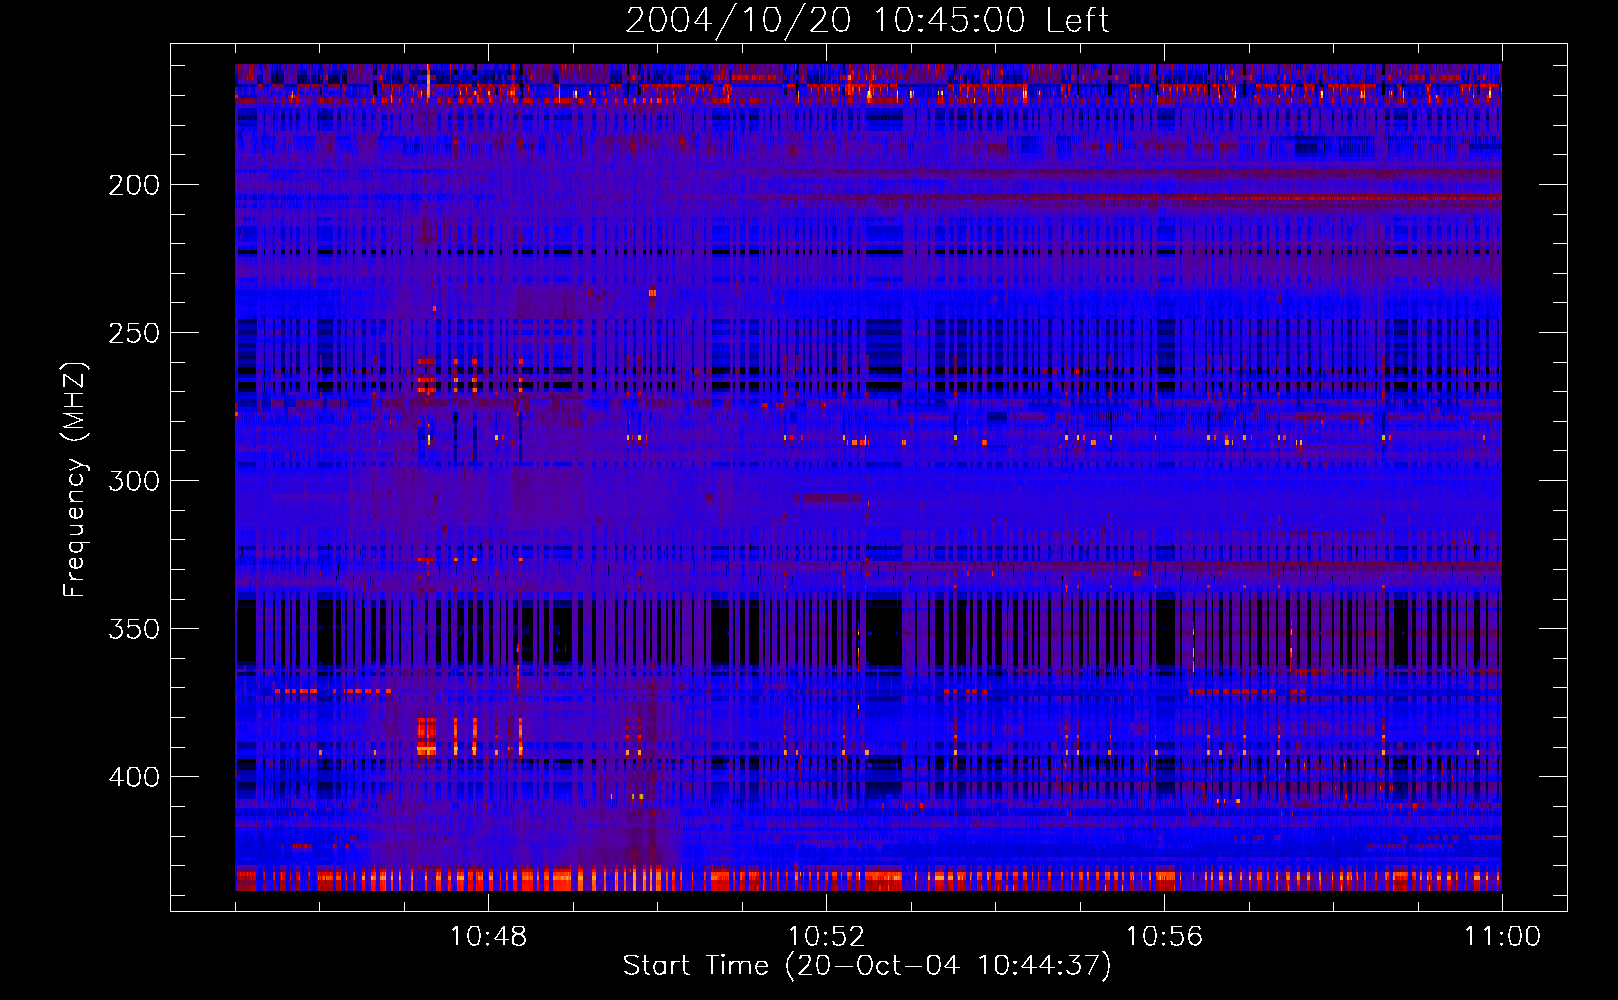Select the 11:00 time tick label
Image resolution: width=1618 pixels, height=1000 pixels.
[1502, 937]
